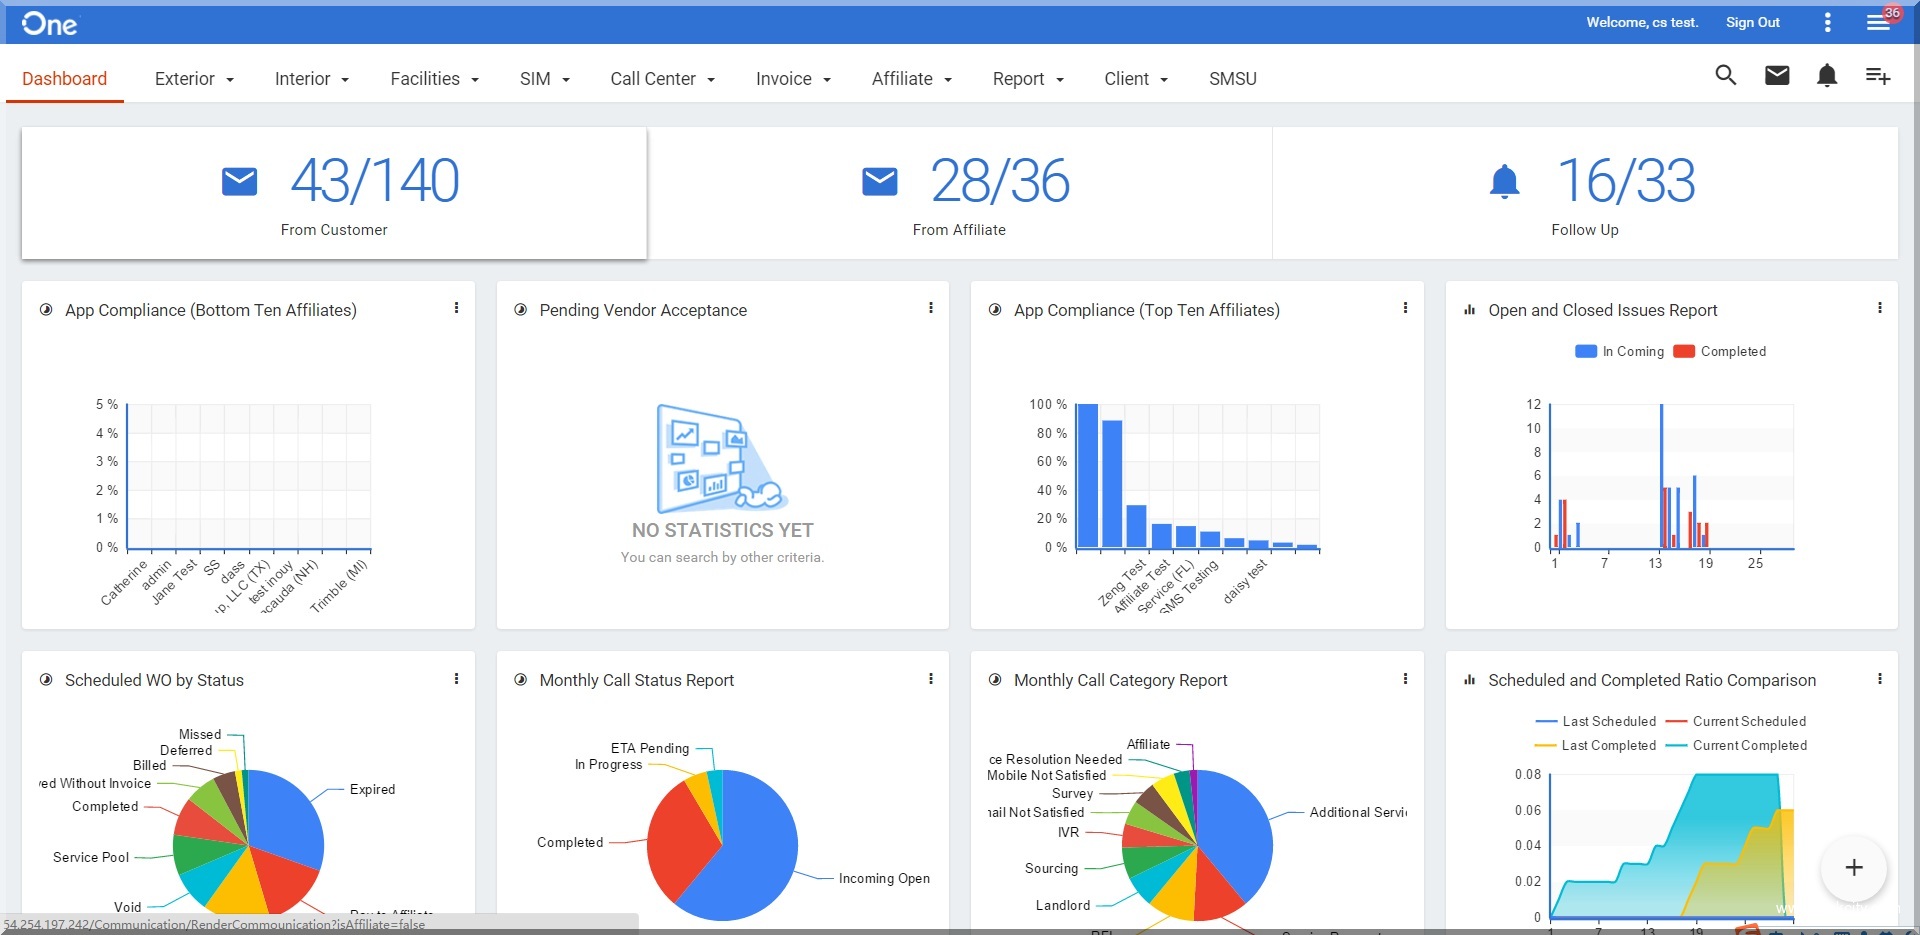Click the add-to-list playlist icon
Viewport: 1920px width, 935px height.
tap(1877, 76)
